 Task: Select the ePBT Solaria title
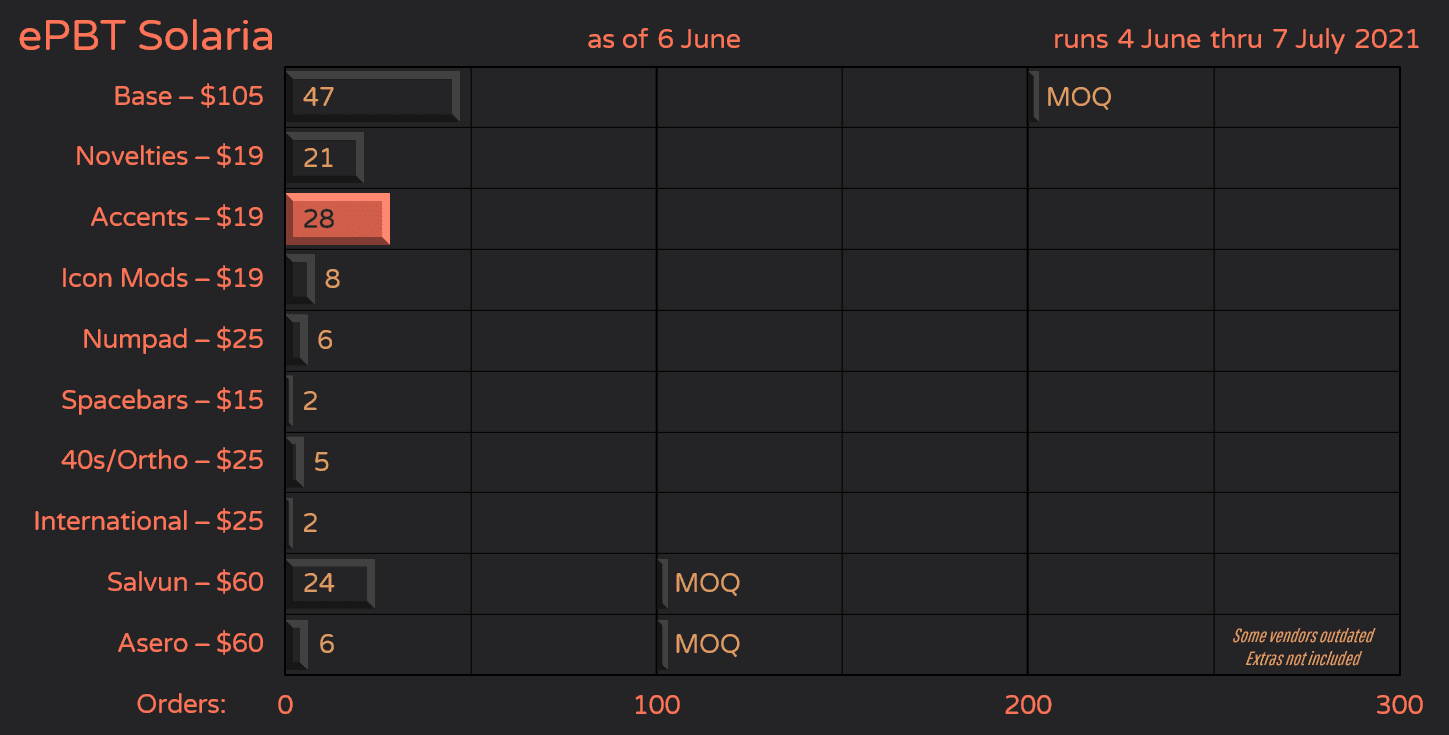click(x=146, y=37)
